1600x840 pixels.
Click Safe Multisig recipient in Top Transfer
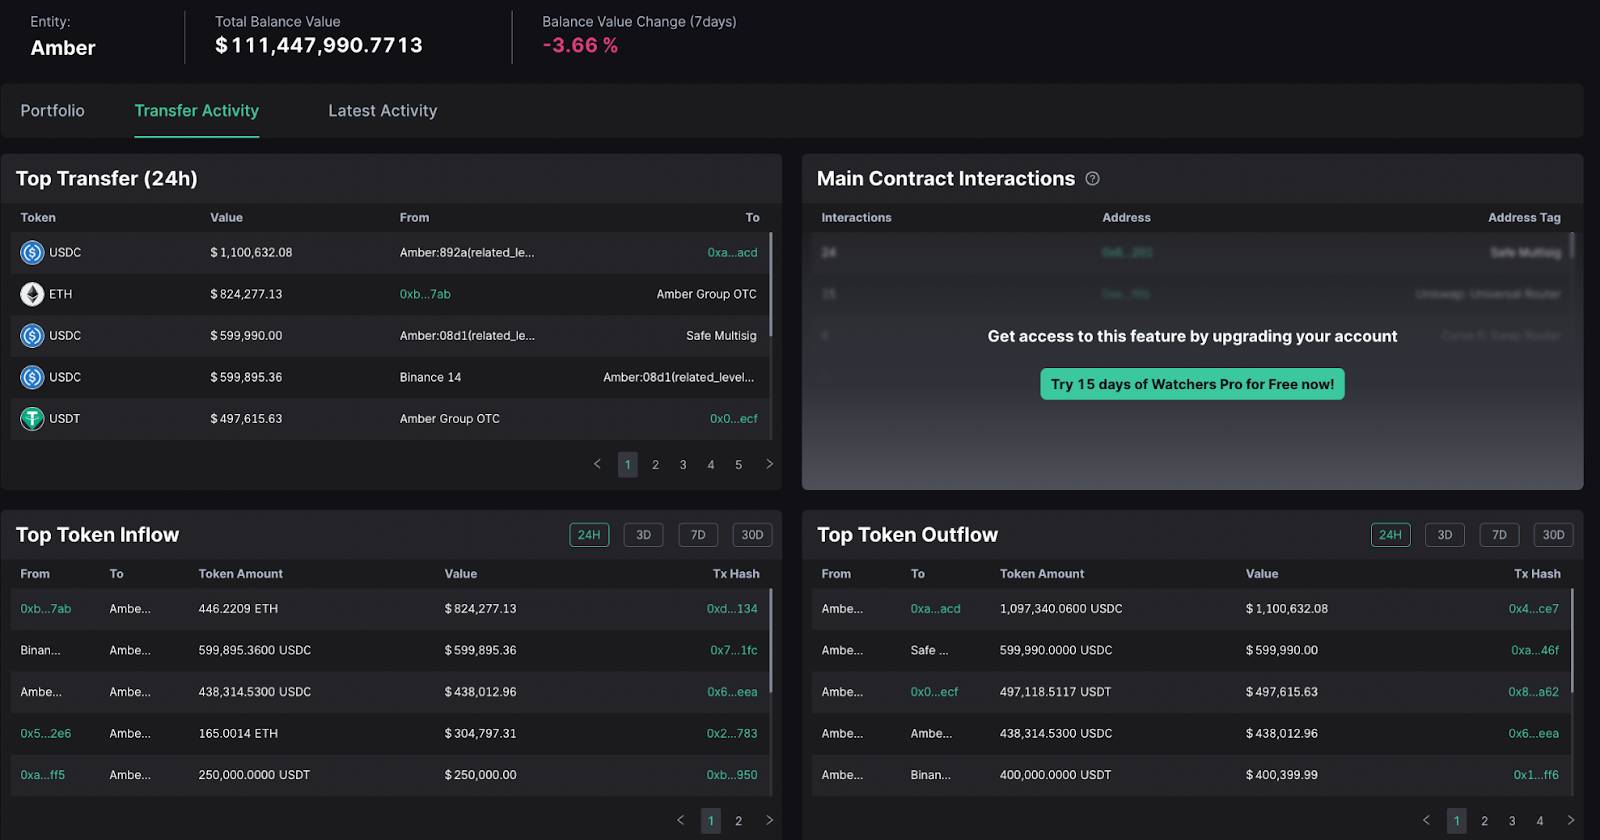click(721, 336)
